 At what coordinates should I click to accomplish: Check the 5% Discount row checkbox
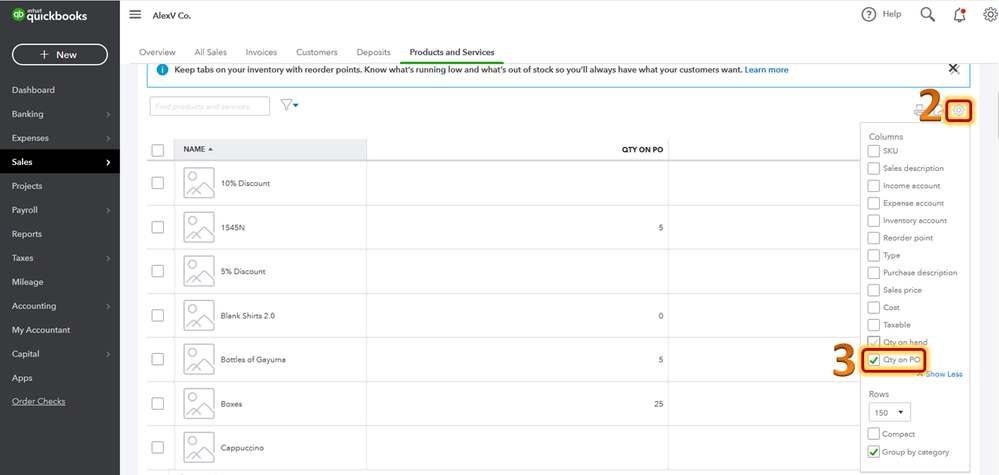157,271
